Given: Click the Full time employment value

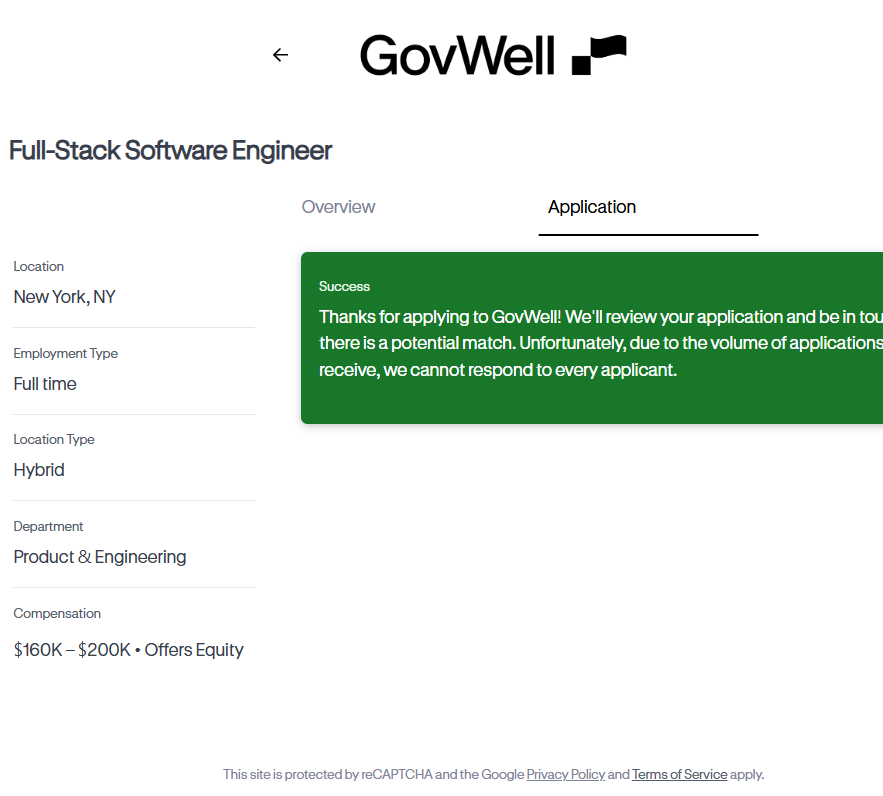Looking at the screenshot, I should point(45,384).
